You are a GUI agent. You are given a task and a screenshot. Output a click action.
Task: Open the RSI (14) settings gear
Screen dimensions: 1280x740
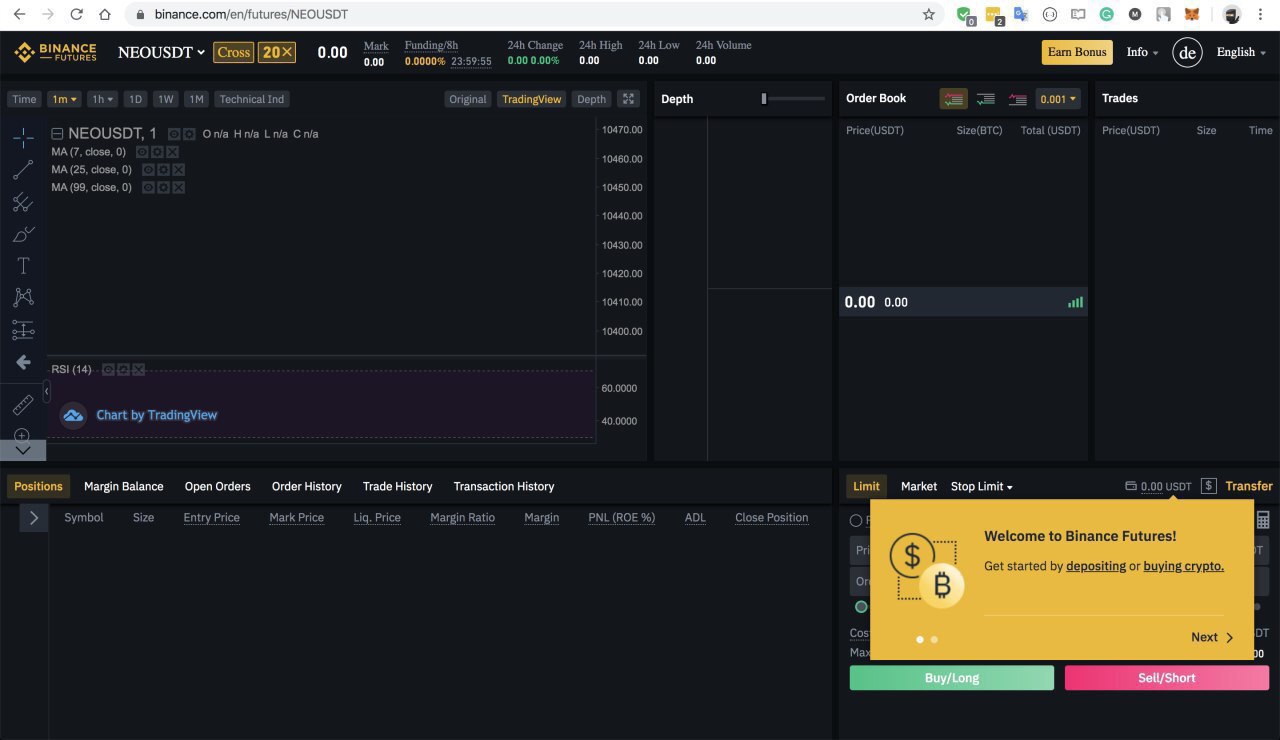pos(123,370)
